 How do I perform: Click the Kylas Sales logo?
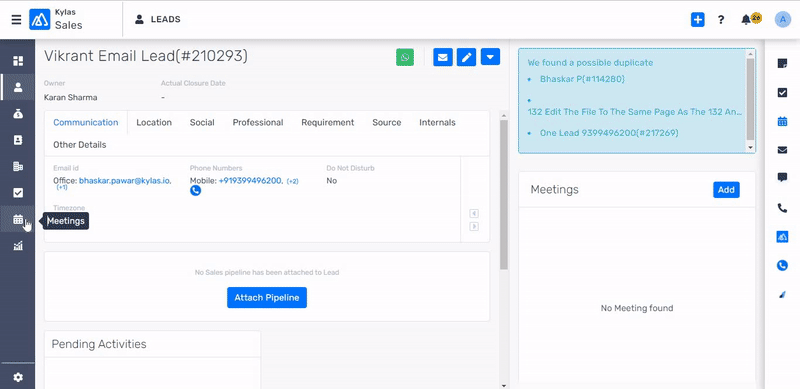56,19
